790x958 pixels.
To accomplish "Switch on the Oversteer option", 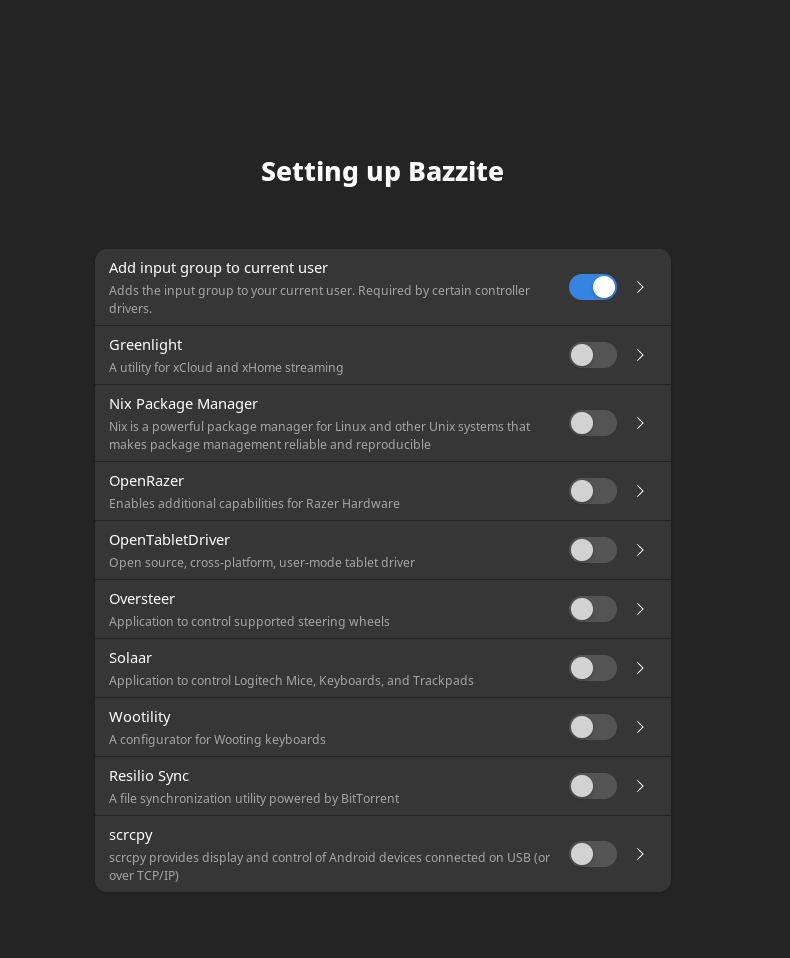I will tap(593, 609).
